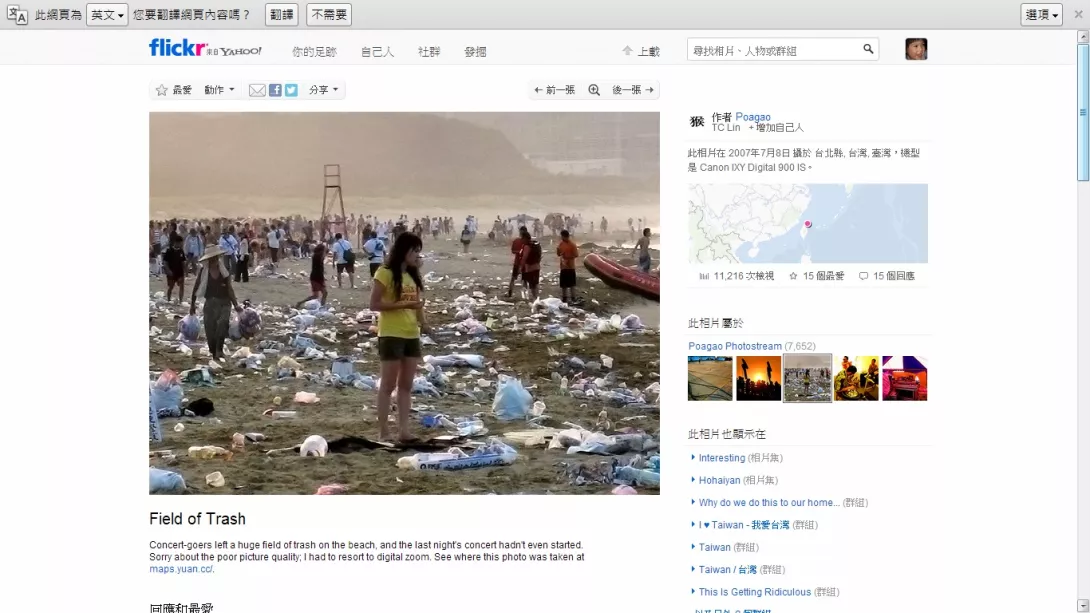1090x613 pixels.
Task: Open the 分享 share dropdown
Action: [x=323, y=90]
